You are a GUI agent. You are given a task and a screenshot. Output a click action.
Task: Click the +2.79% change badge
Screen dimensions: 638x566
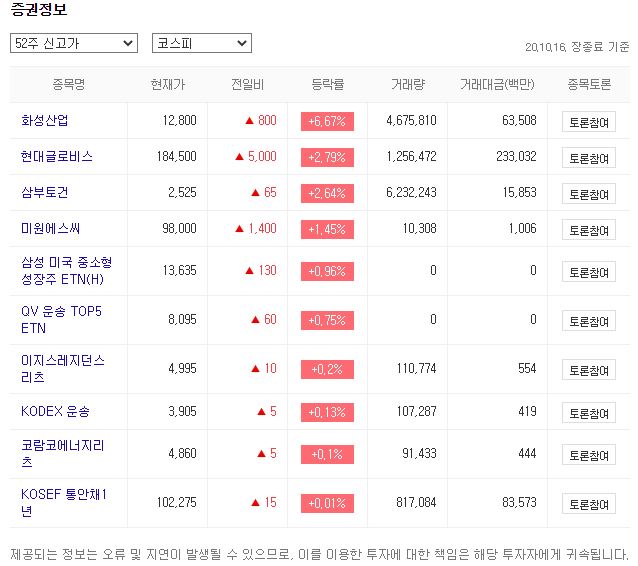pos(328,157)
